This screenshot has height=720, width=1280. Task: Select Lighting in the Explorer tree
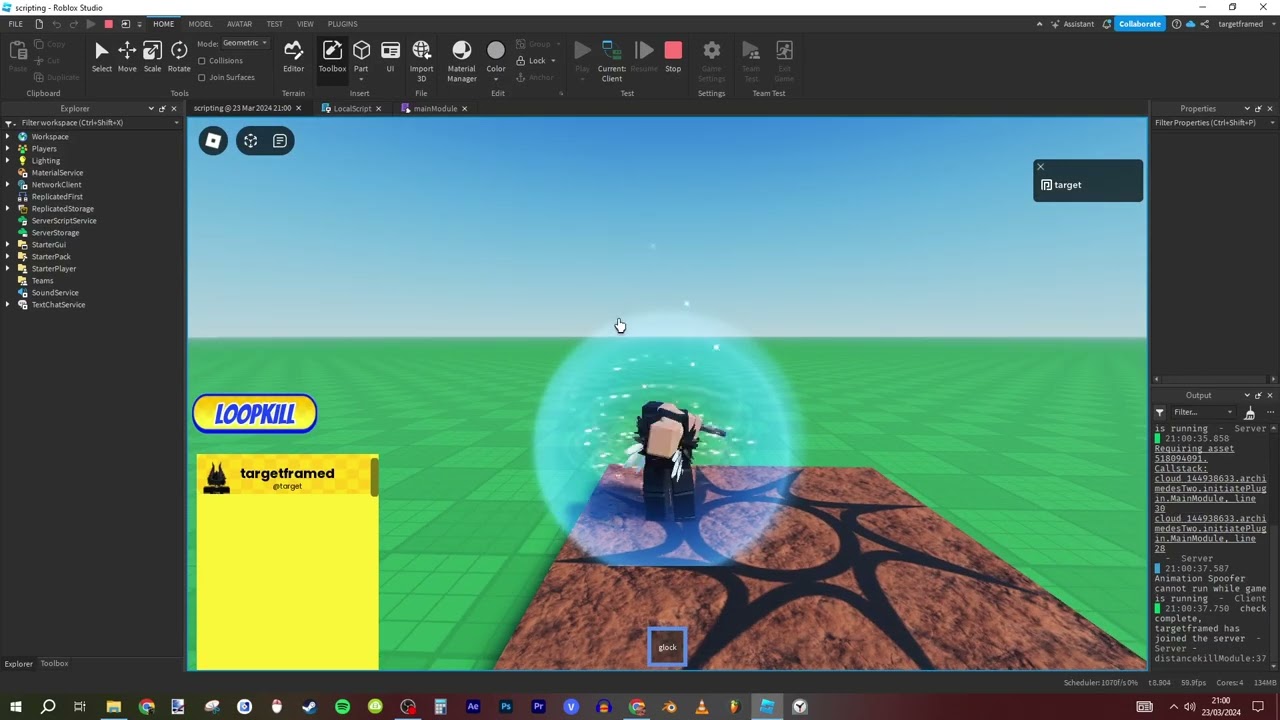(x=45, y=161)
